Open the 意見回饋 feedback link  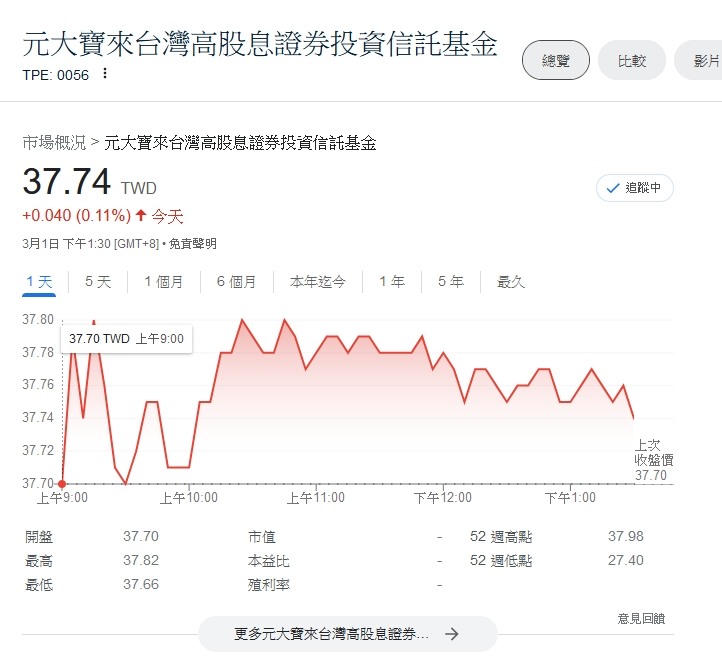pos(641,618)
